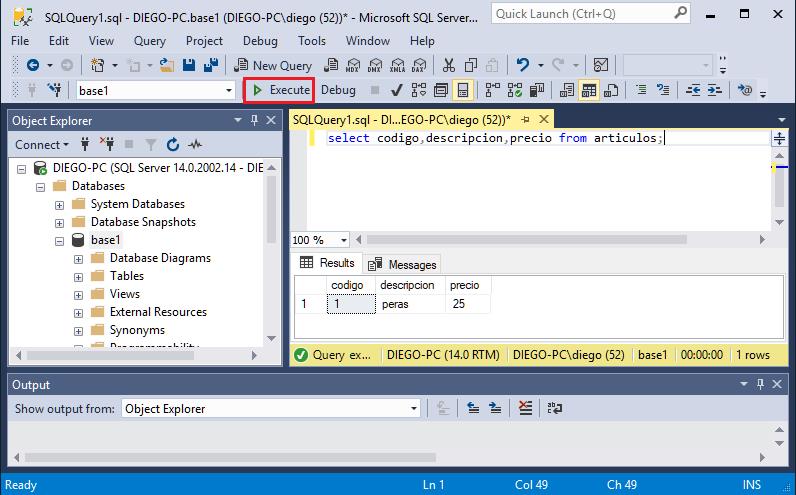Select the Results tab
Viewport: 796px width, 495px height.
327,262
